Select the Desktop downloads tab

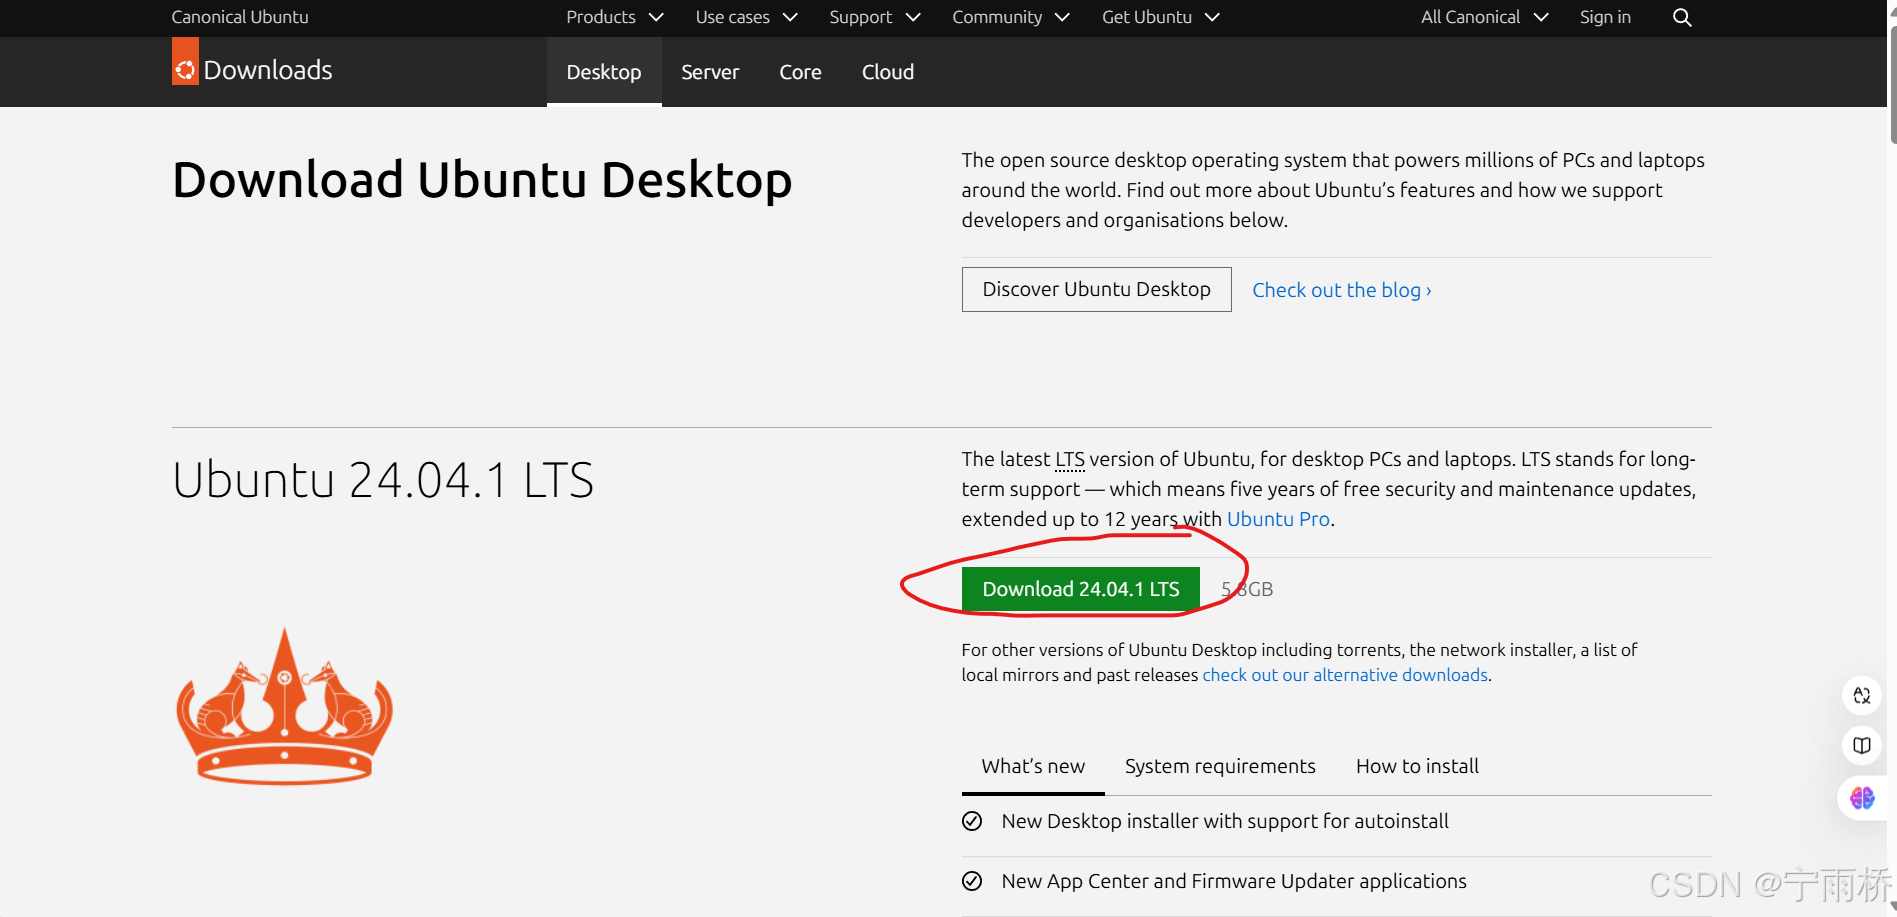pyautogui.click(x=604, y=72)
